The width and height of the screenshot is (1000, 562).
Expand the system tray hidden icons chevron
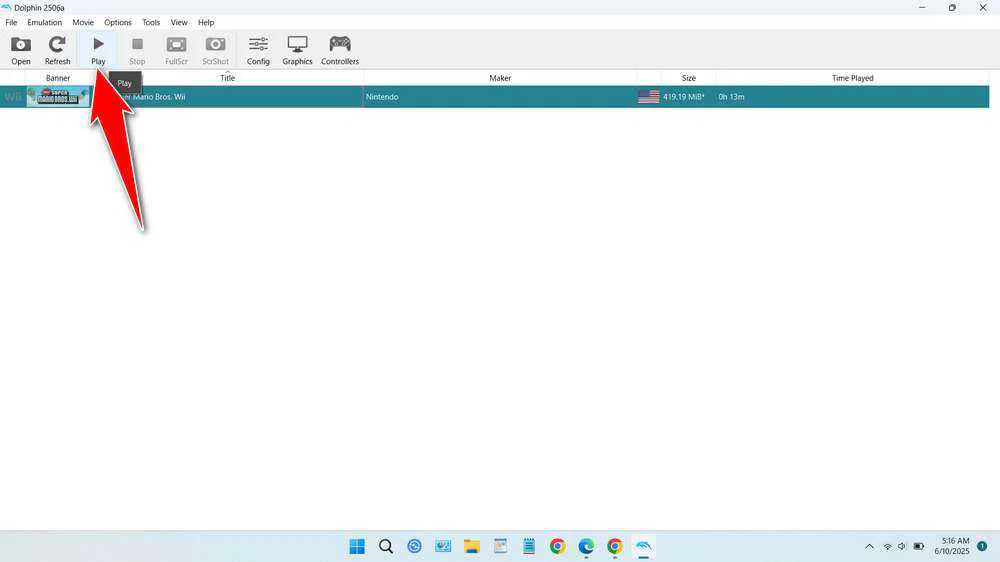pos(869,546)
